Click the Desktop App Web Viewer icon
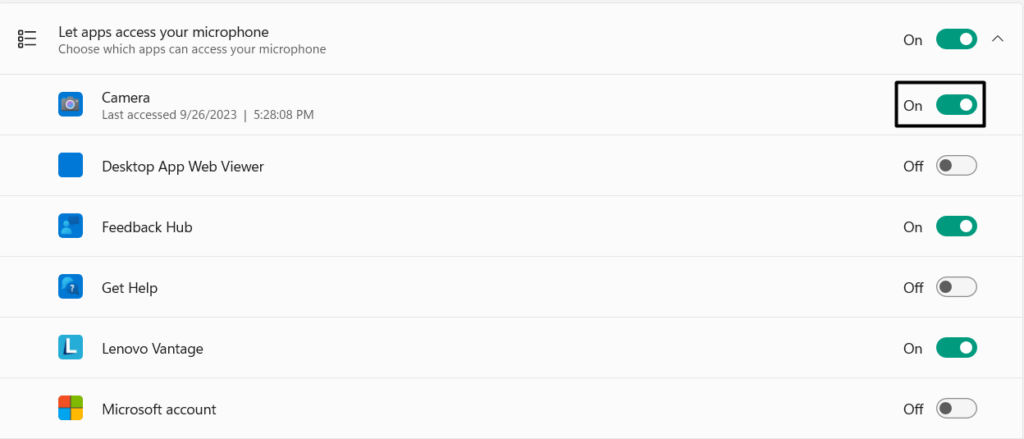1024x439 pixels. coord(70,166)
